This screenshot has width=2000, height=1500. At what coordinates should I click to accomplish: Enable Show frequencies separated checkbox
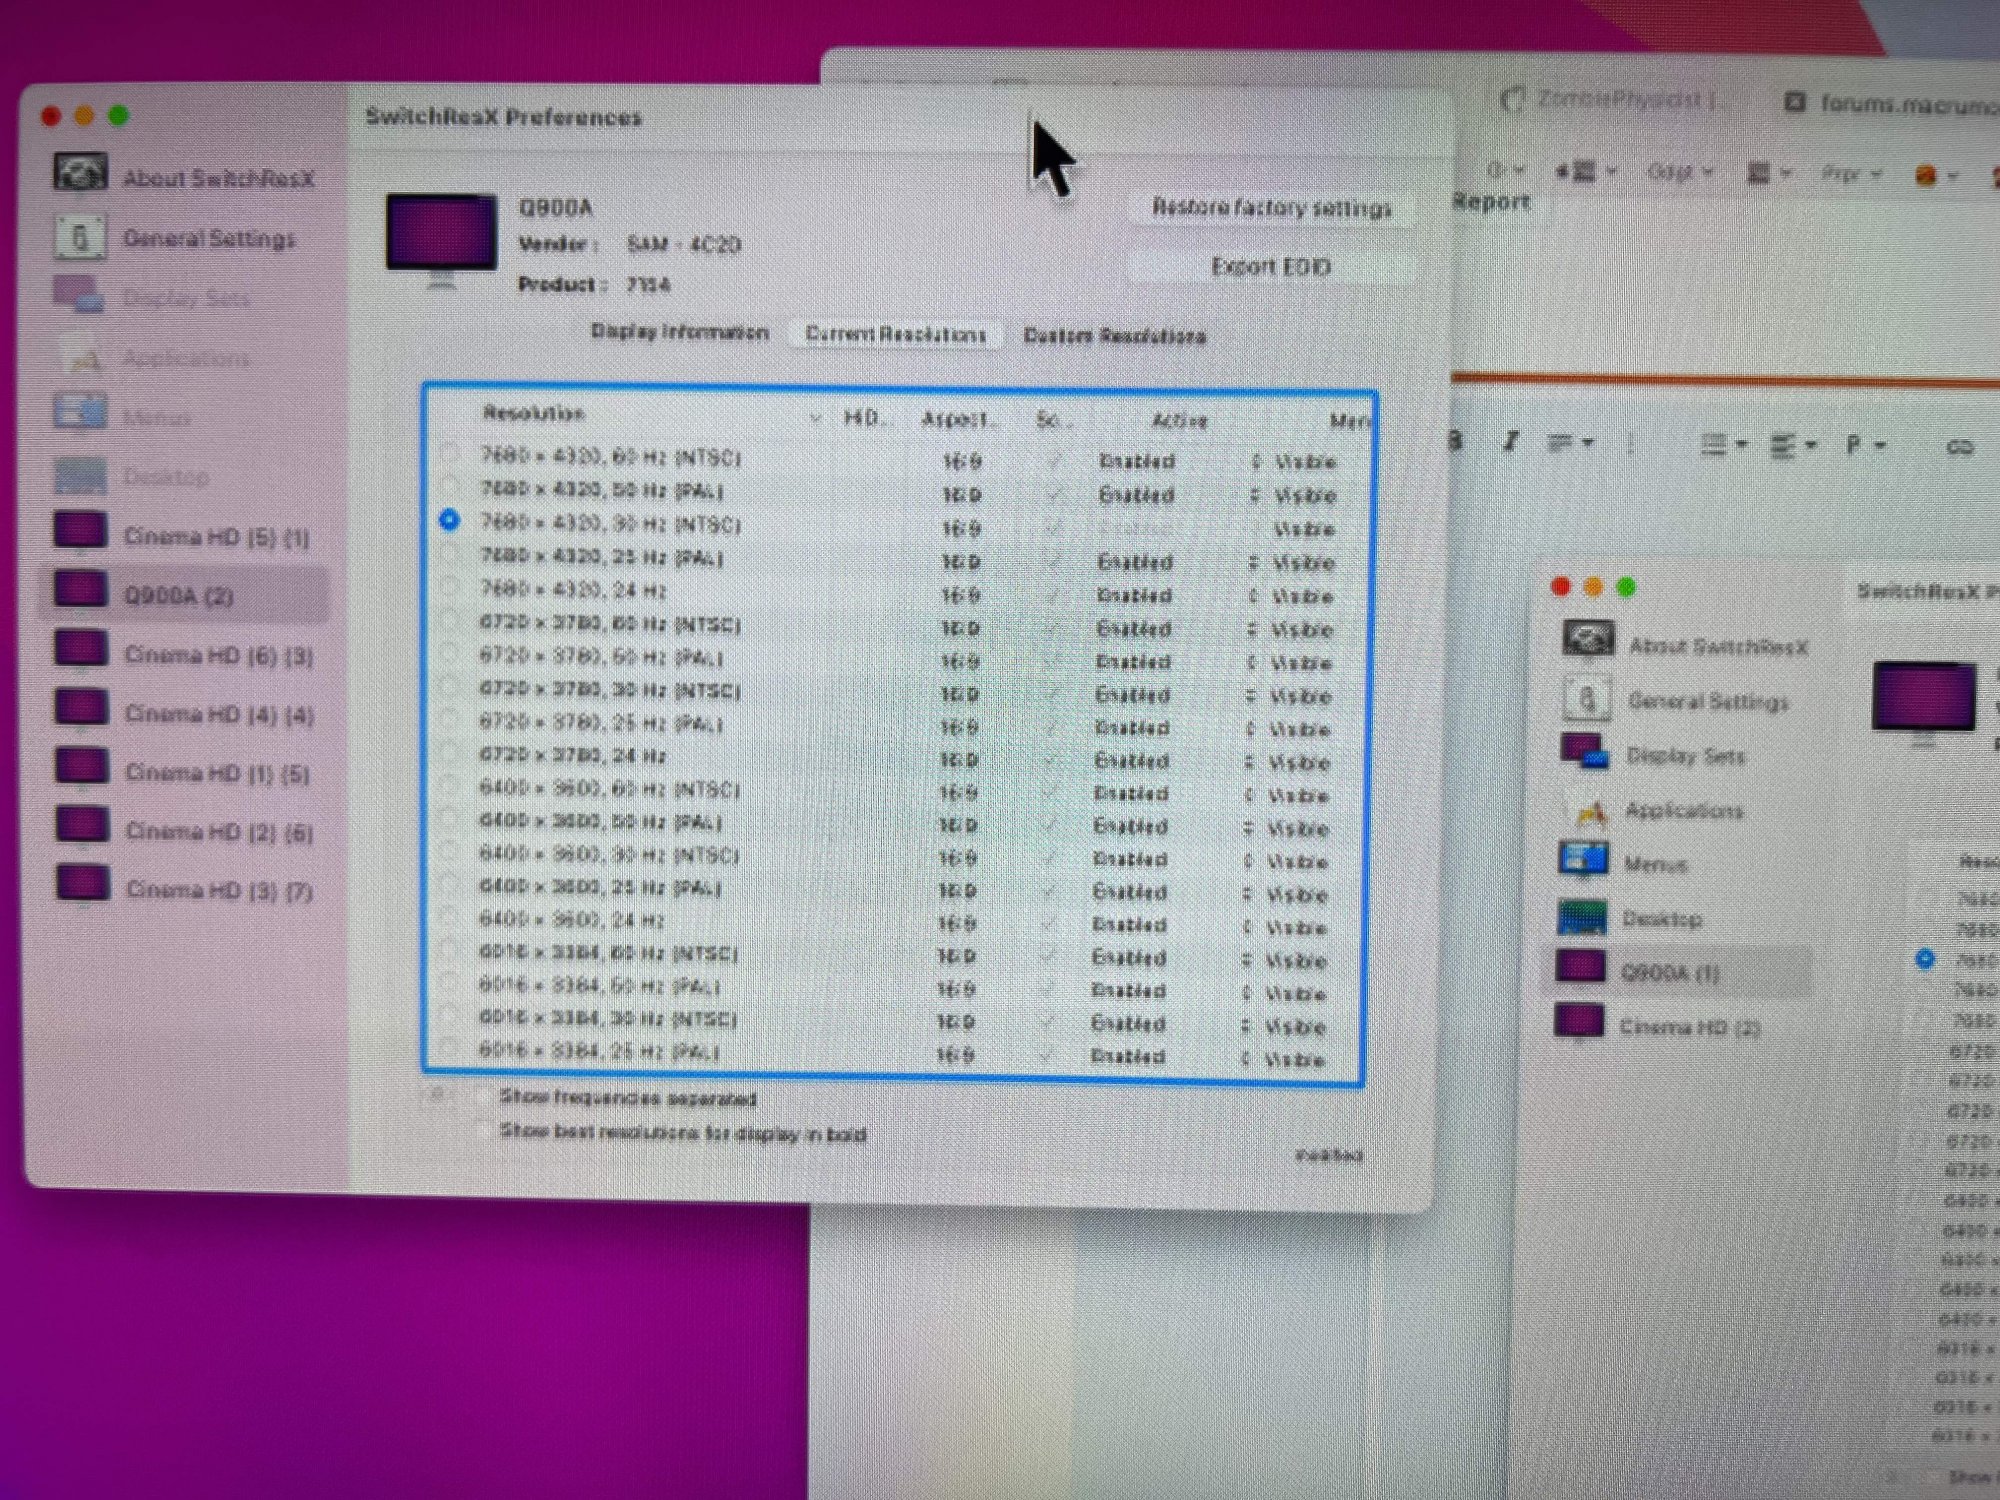click(484, 1097)
